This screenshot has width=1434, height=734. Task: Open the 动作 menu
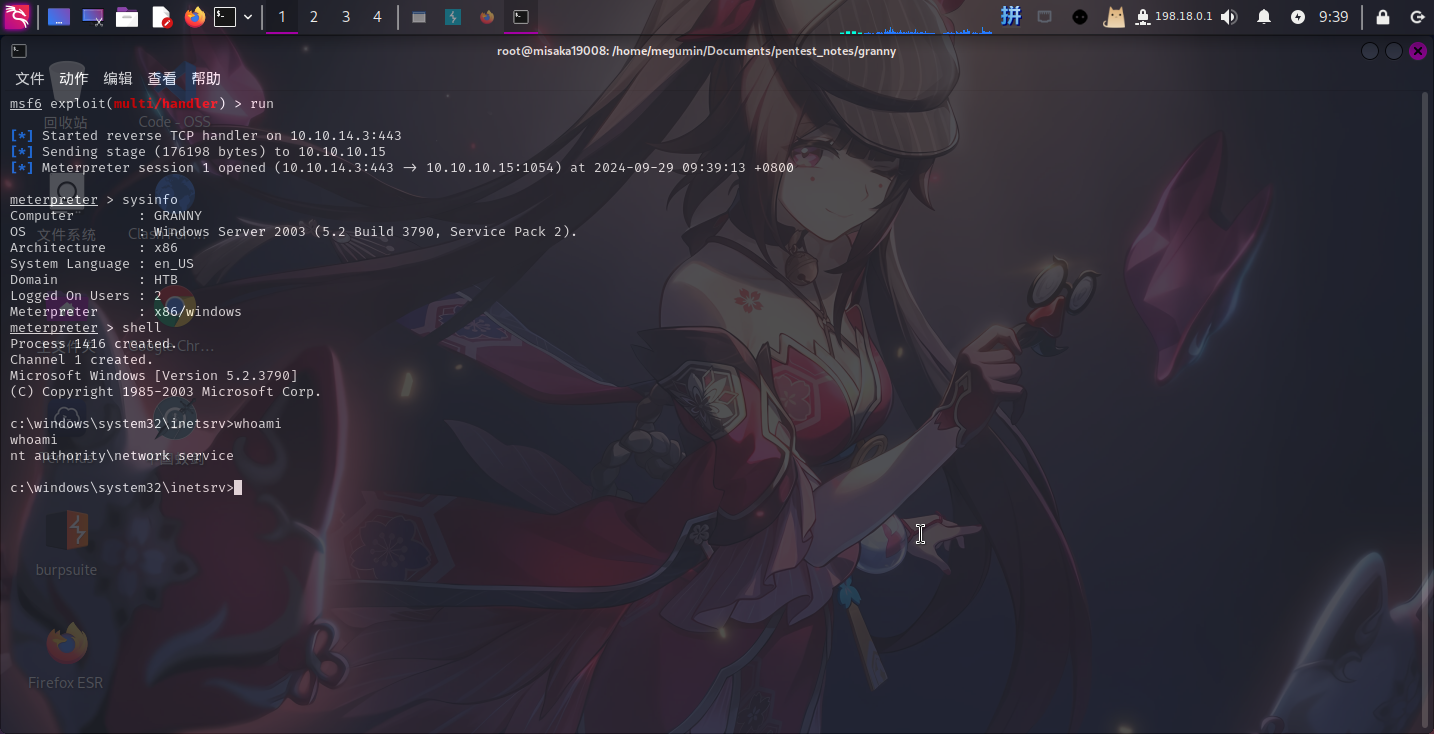click(x=74, y=79)
